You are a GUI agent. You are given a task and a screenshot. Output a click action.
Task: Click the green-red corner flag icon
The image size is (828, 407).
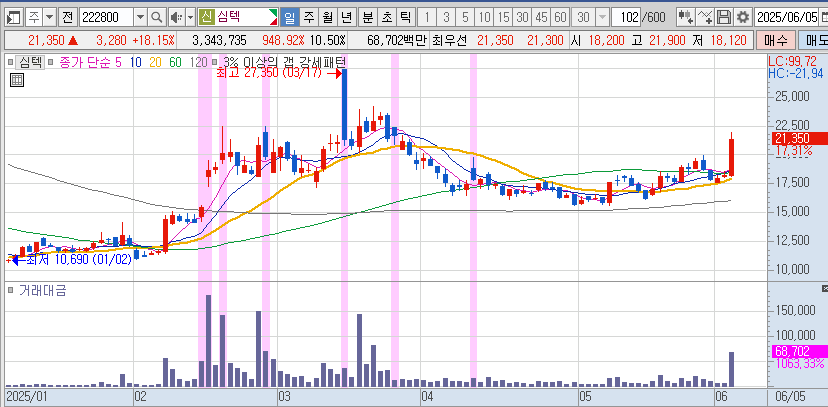[273, 17]
